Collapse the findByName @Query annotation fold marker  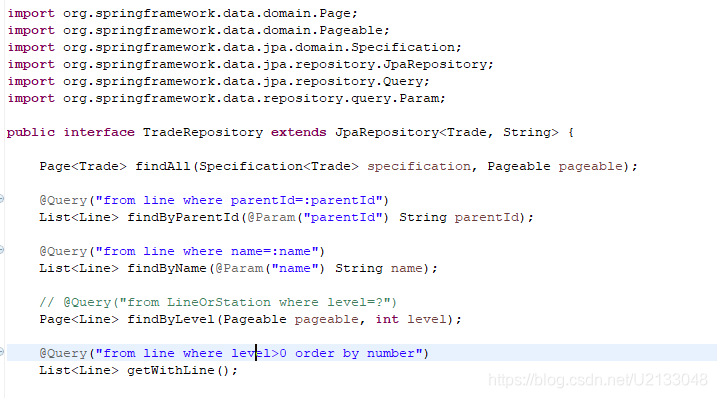pyautogui.click(x=1, y=250)
